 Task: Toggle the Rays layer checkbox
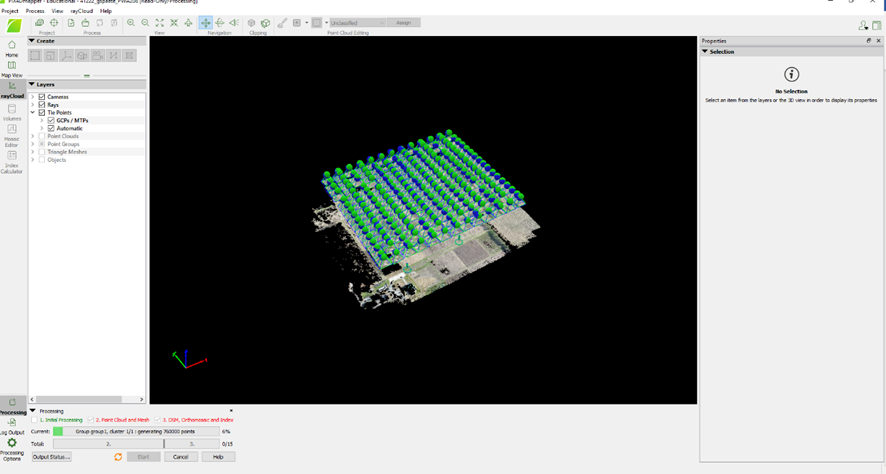coord(42,105)
